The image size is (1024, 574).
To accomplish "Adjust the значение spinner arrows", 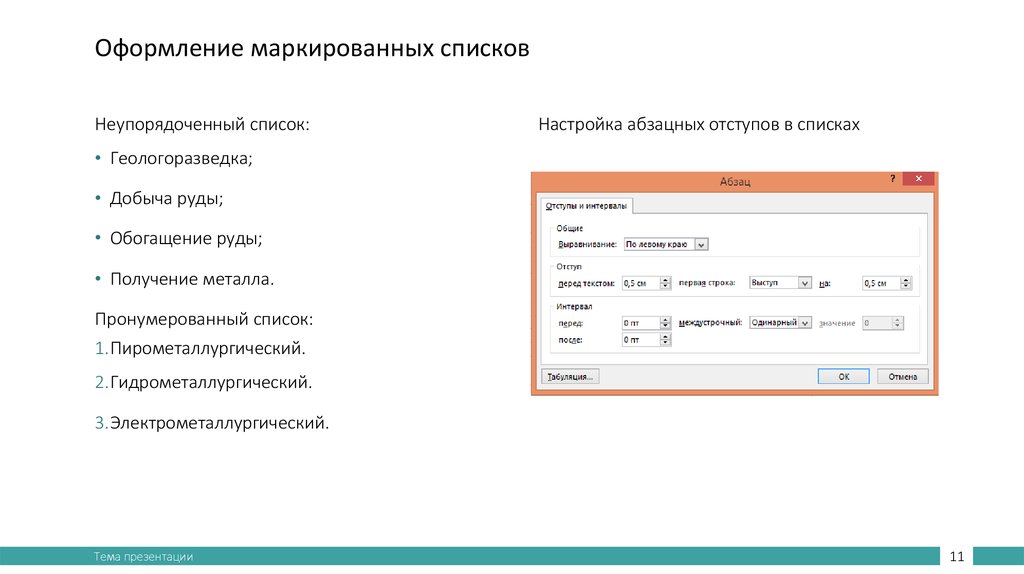I will [898, 323].
